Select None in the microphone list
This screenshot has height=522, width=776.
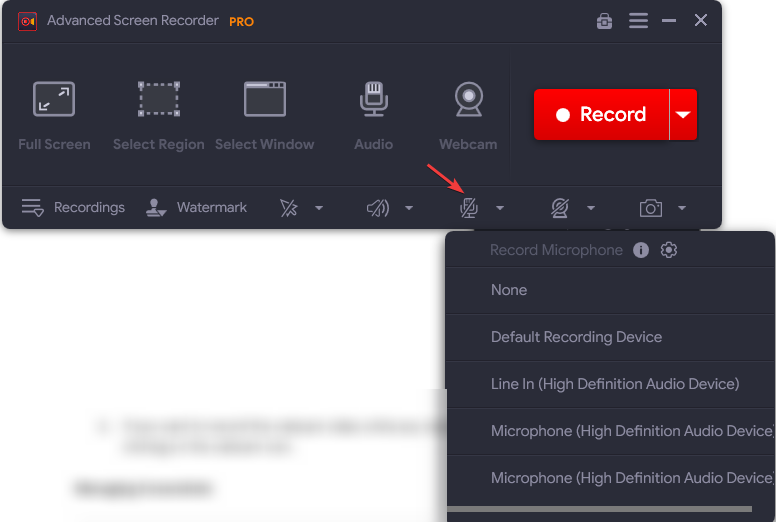point(509,290)
